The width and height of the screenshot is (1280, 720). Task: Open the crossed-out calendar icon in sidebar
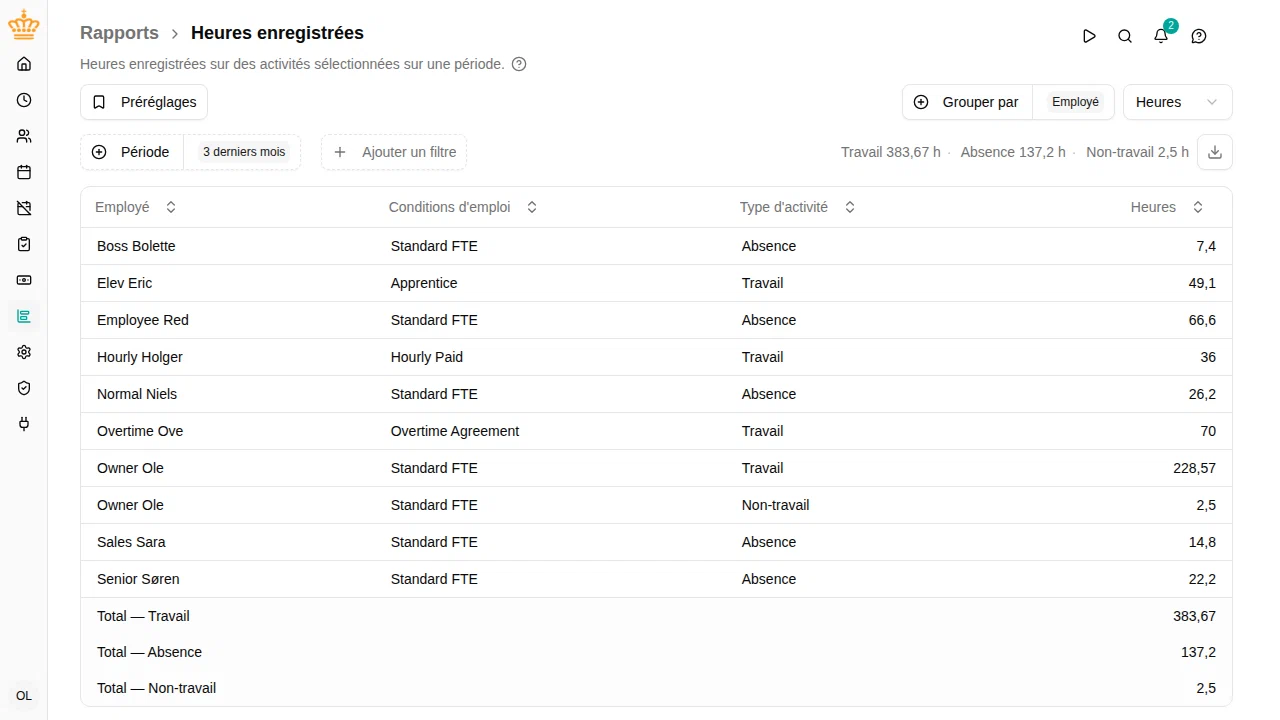click(x=24, y=208)
